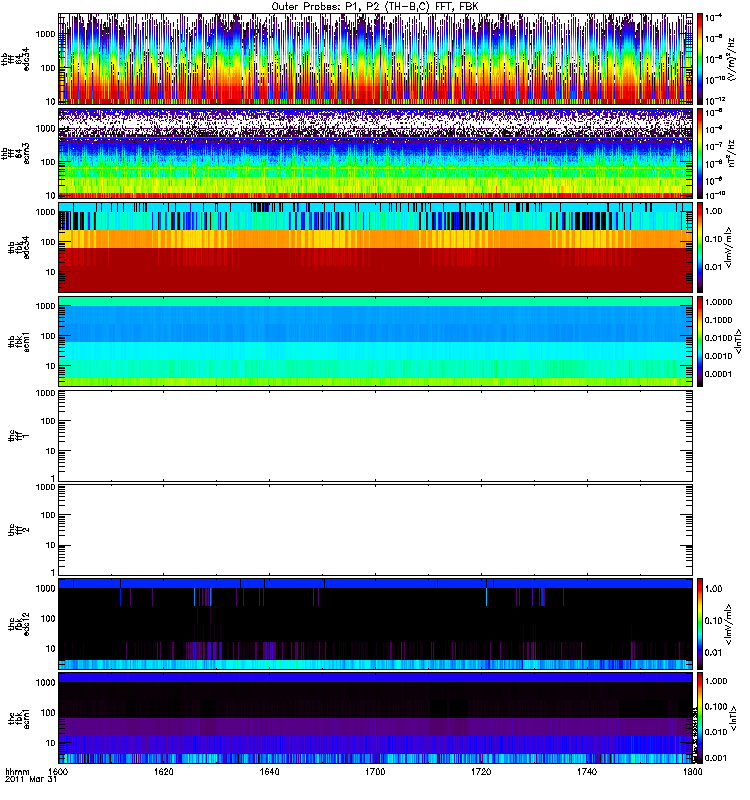Click the thb fbk edc34 filter bank panel
This screenshot has width=750, height=800.
(375, 246)
